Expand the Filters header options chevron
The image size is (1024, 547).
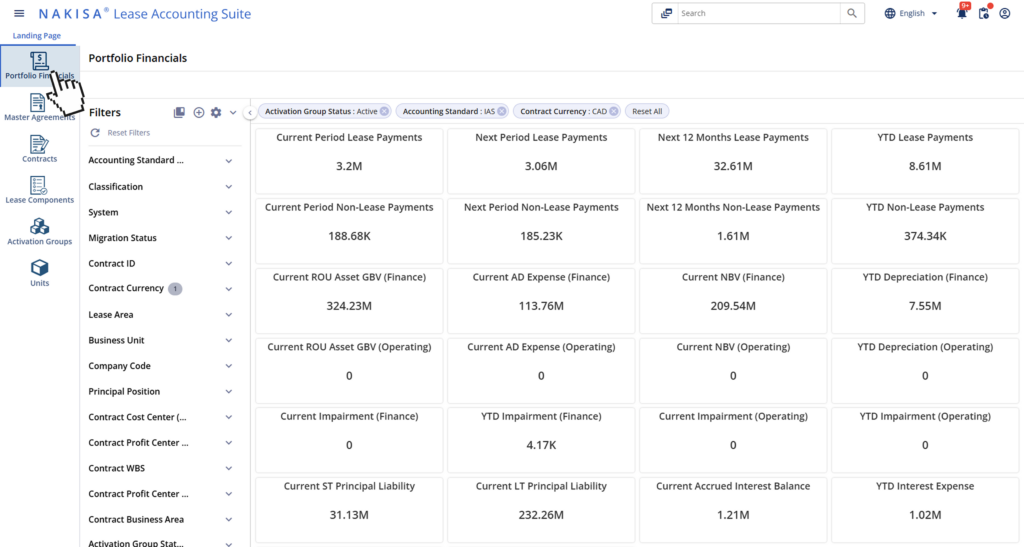(x=232, y=112)
